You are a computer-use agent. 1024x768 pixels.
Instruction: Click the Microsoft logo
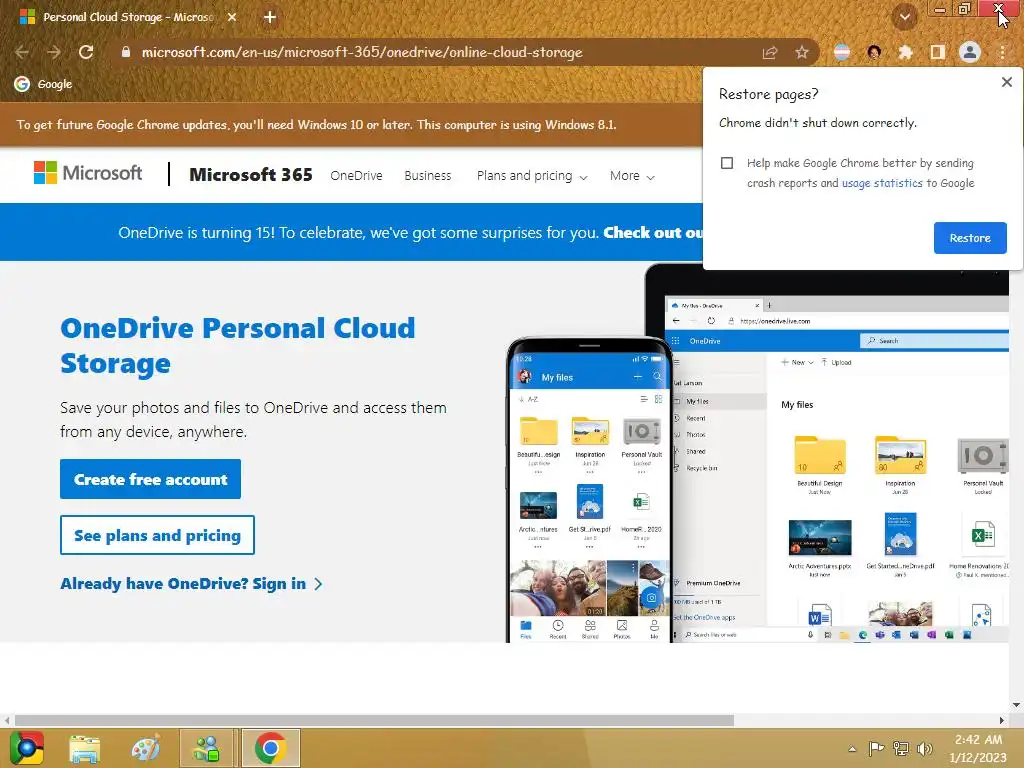point(88,173)
